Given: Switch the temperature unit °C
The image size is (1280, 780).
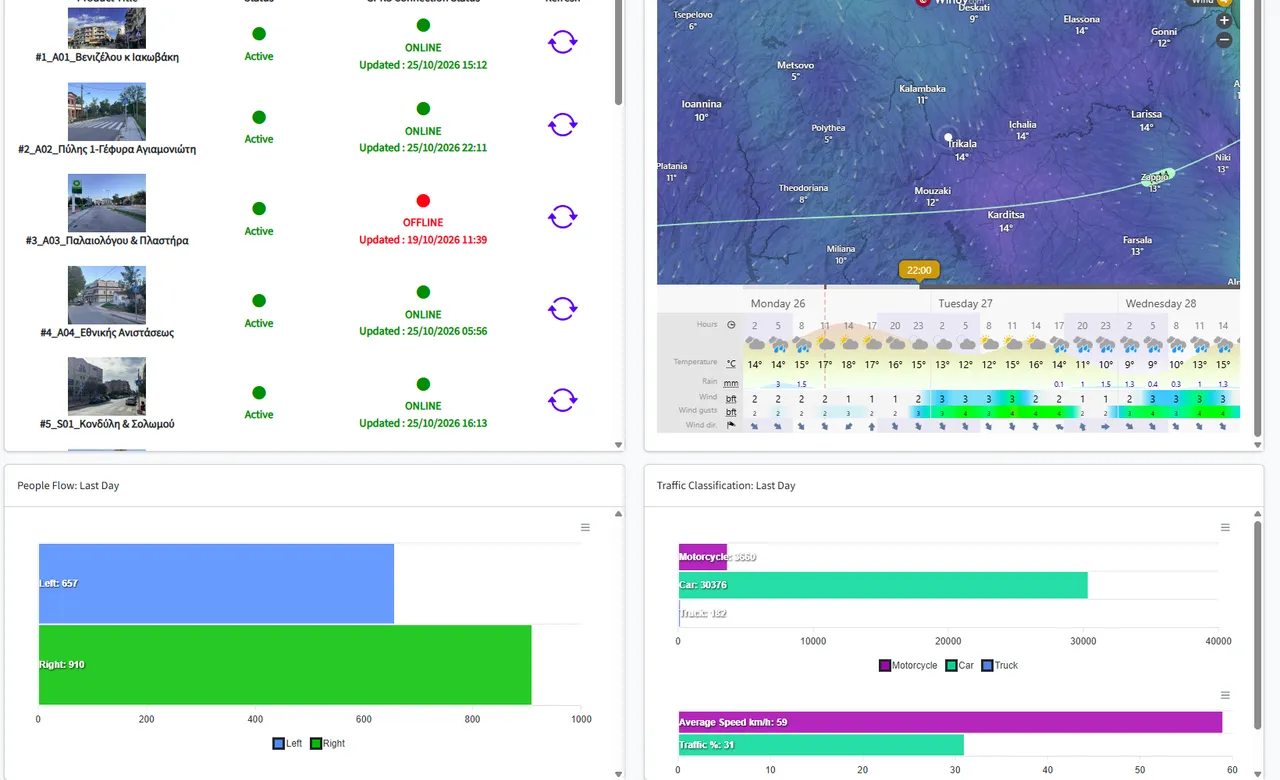Looking at the screenshot, I should point(731,363).
